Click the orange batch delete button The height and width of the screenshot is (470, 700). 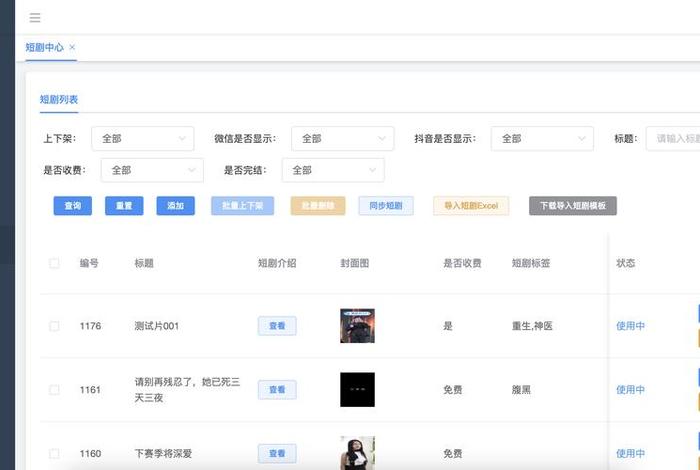point(318,206)
